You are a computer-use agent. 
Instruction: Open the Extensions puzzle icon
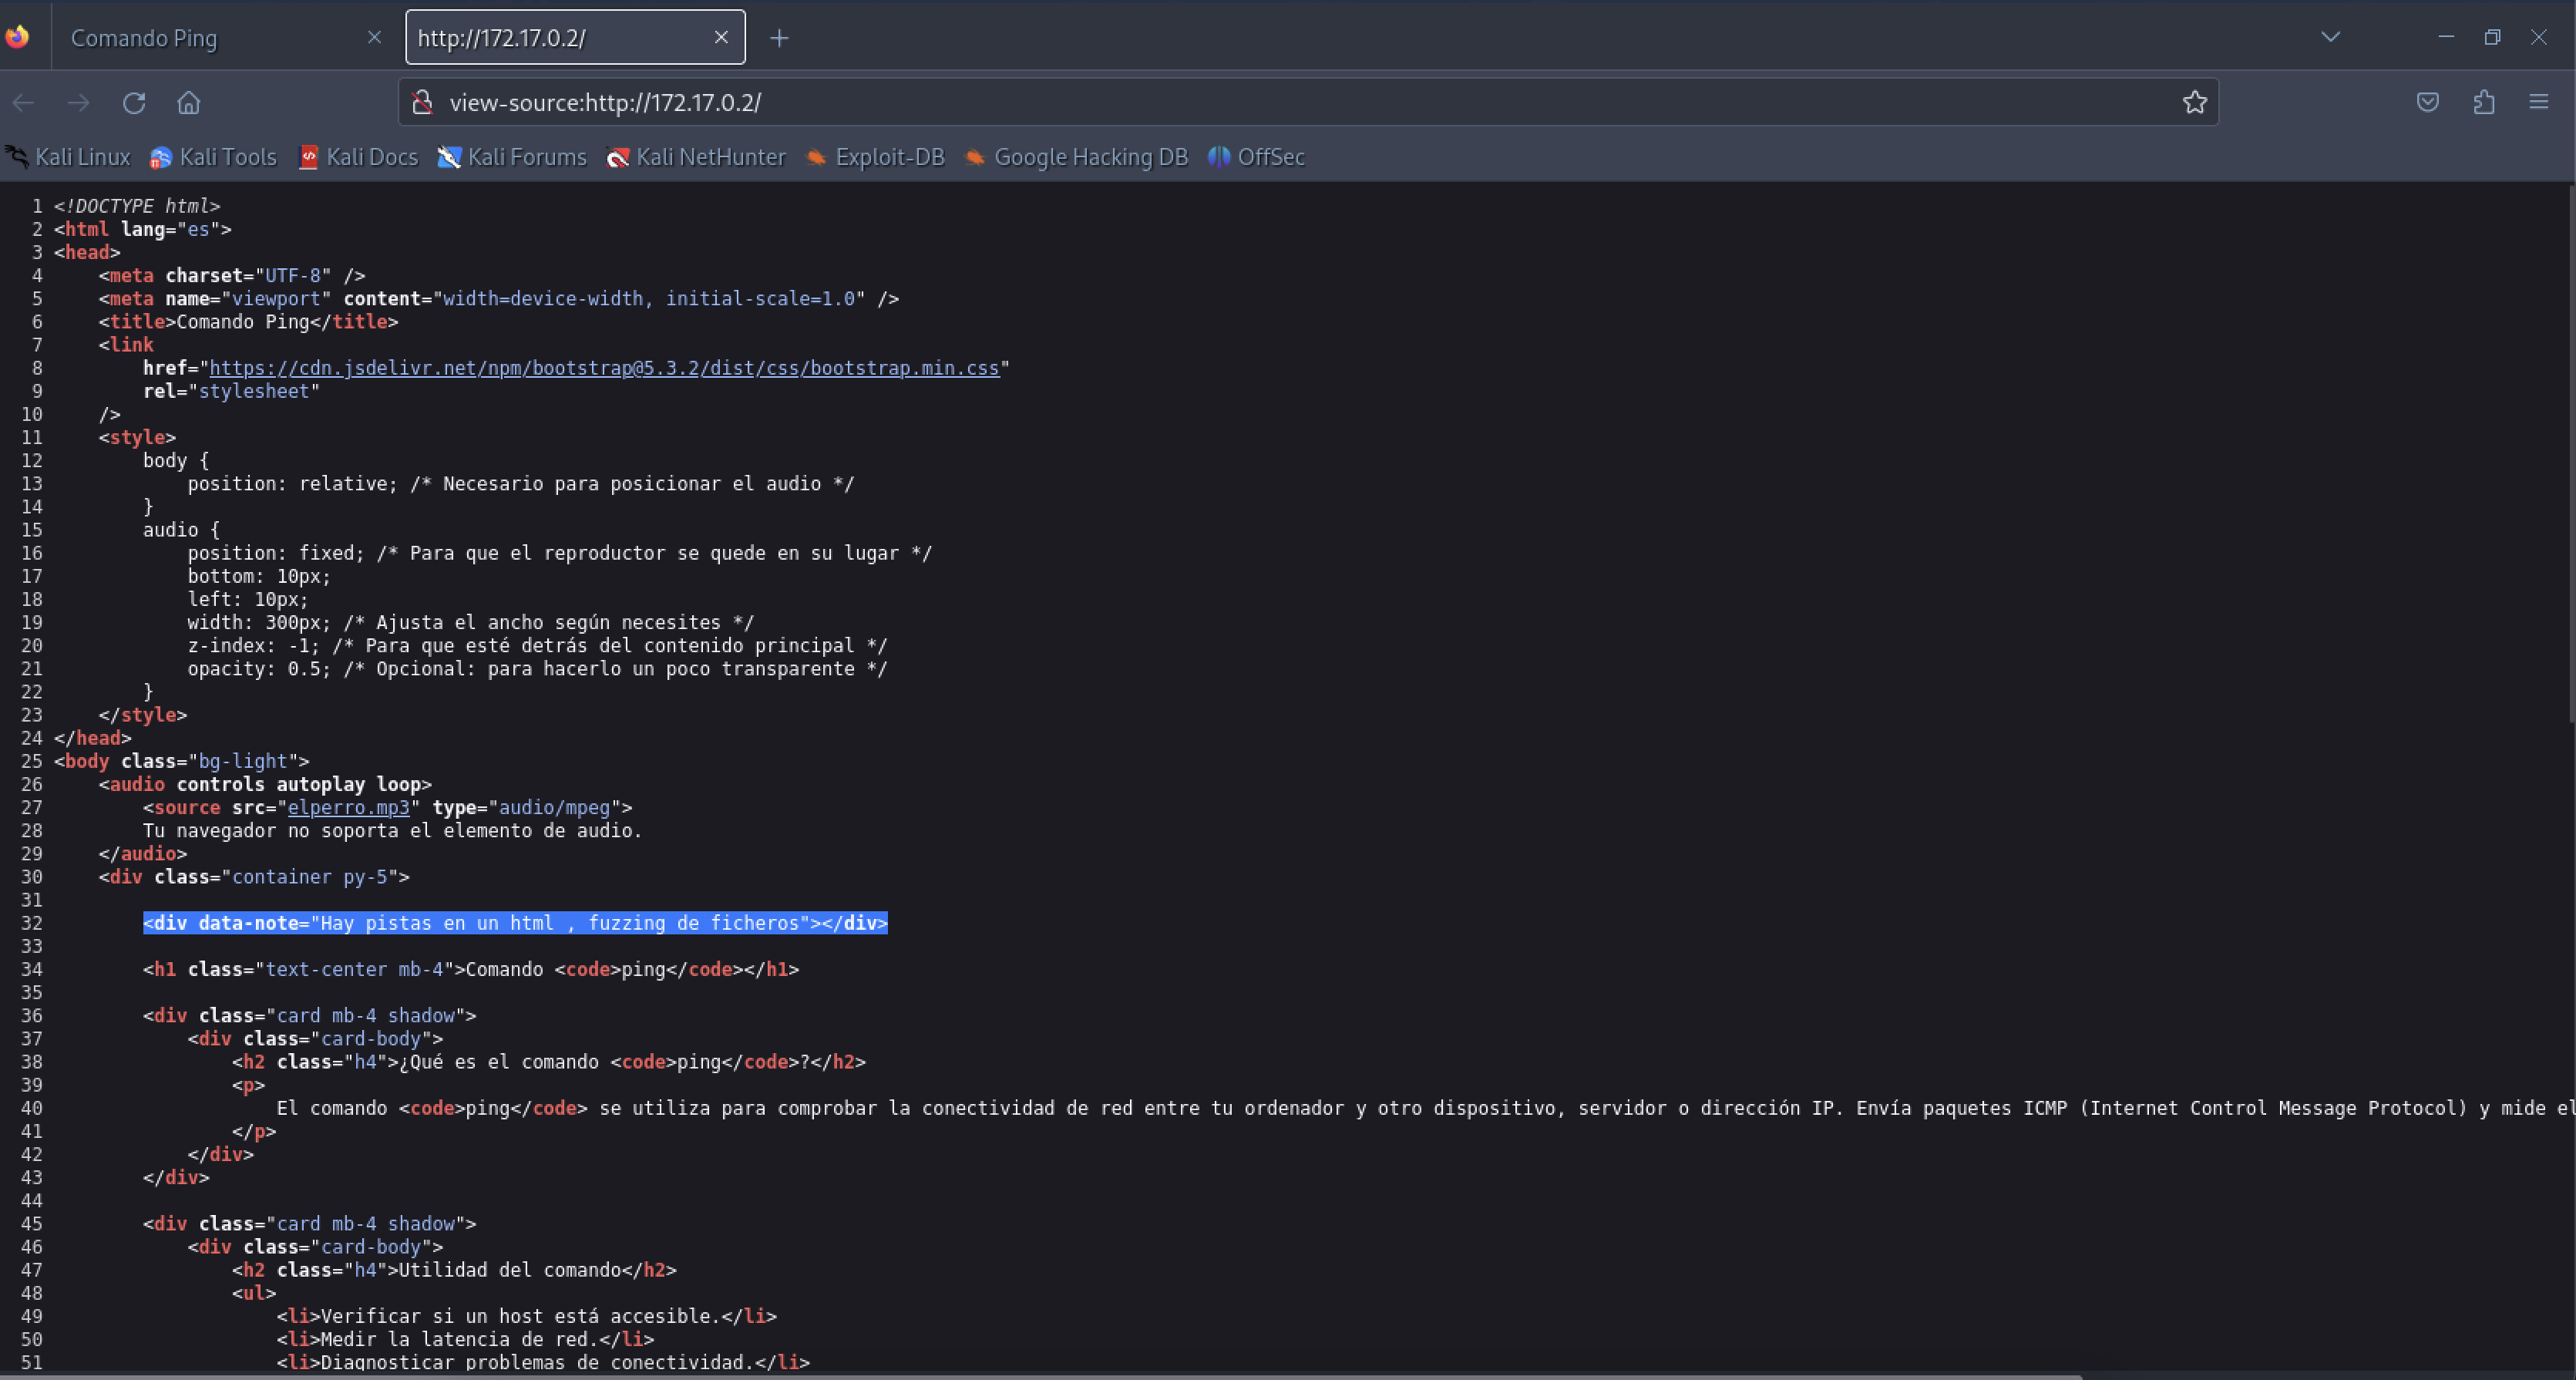tap(2484, 102)
